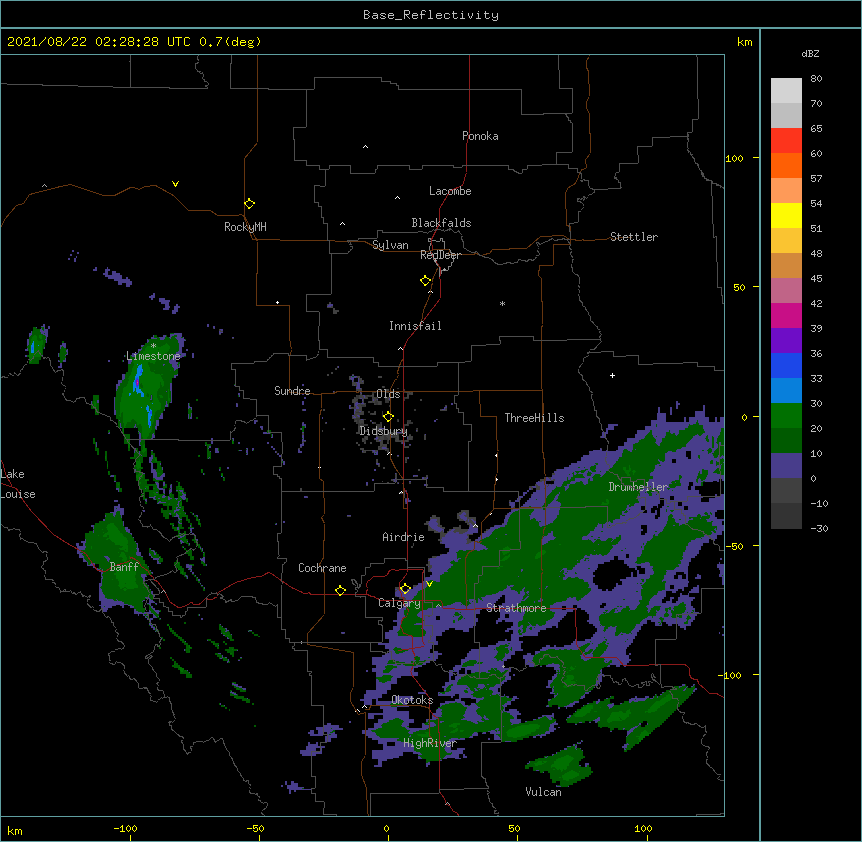Click the blue 36 dBZ legend band
The height and width of the screenshot is (842, 862).
786,365
